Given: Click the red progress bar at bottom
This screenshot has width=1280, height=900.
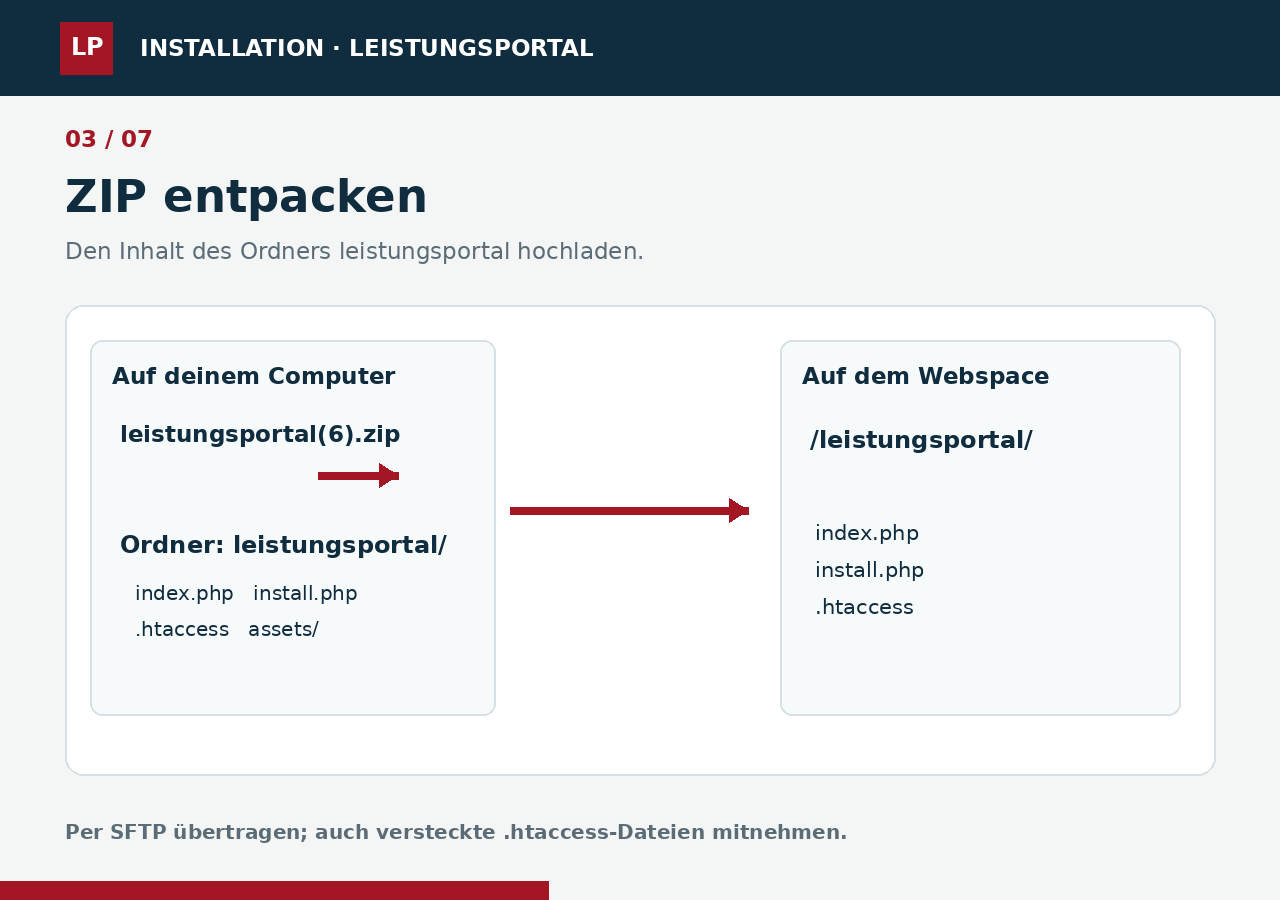Looking at the screenshot, I should coord(274,890).
